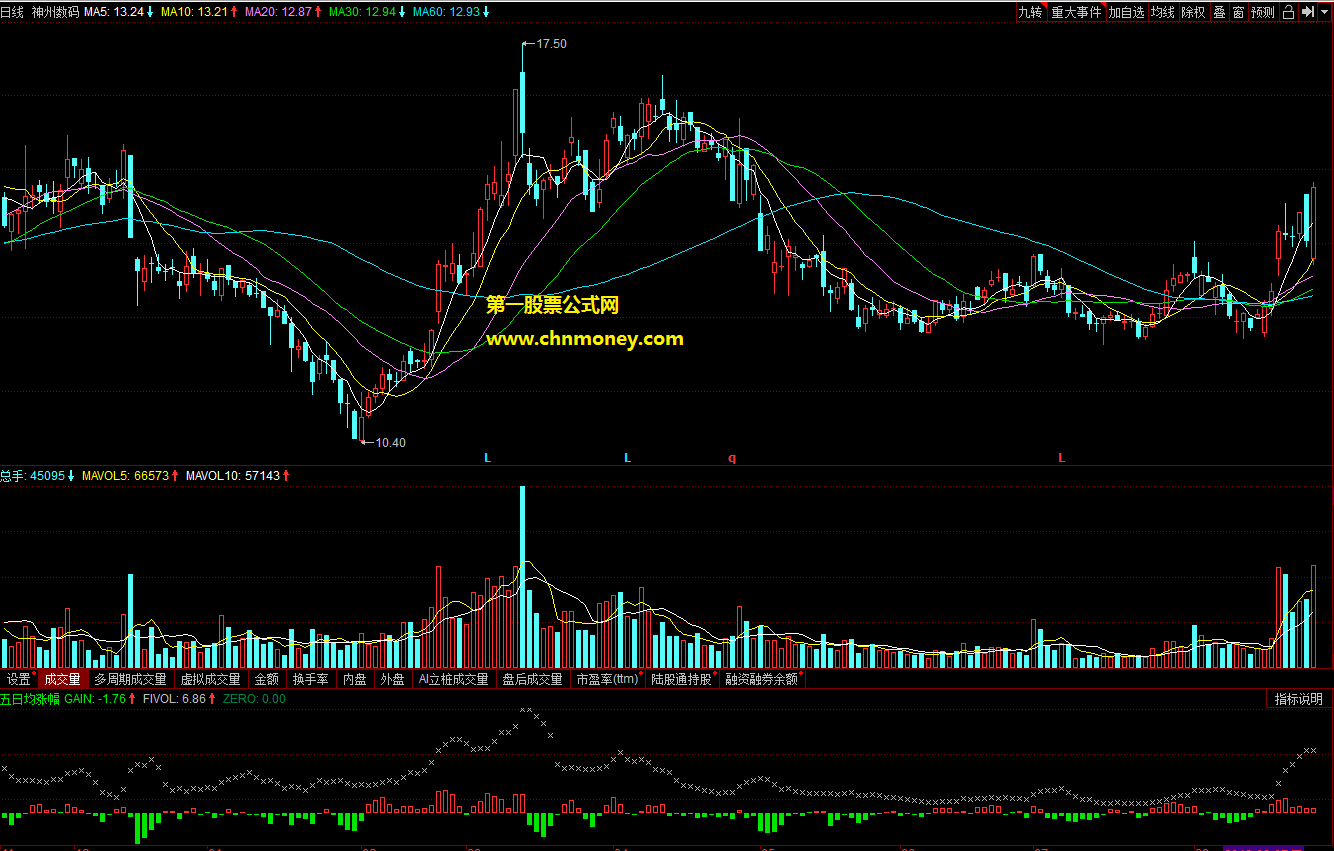1334x851 pixels.
Task: Open the dropdown arrow at top-right corner
Action: tap(1325, 12)
